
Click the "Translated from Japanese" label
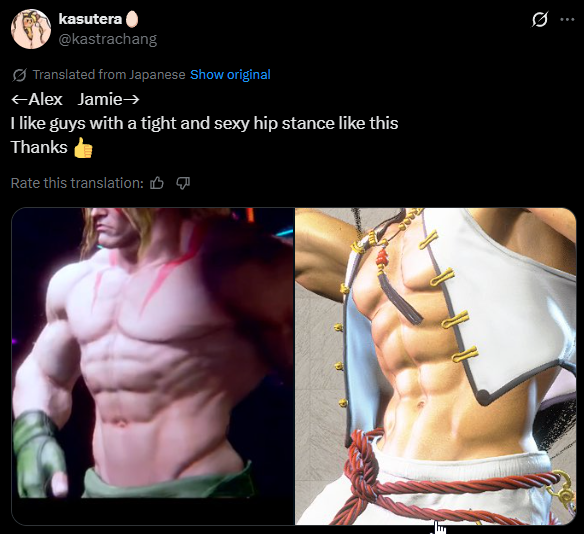[x=109, y=74]
